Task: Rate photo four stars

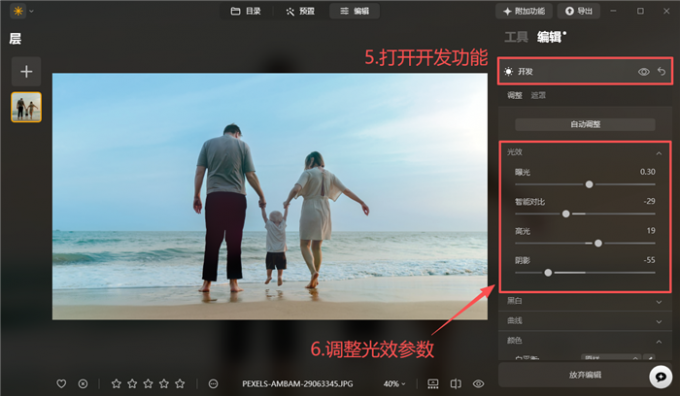Action: tap(164, 384)
